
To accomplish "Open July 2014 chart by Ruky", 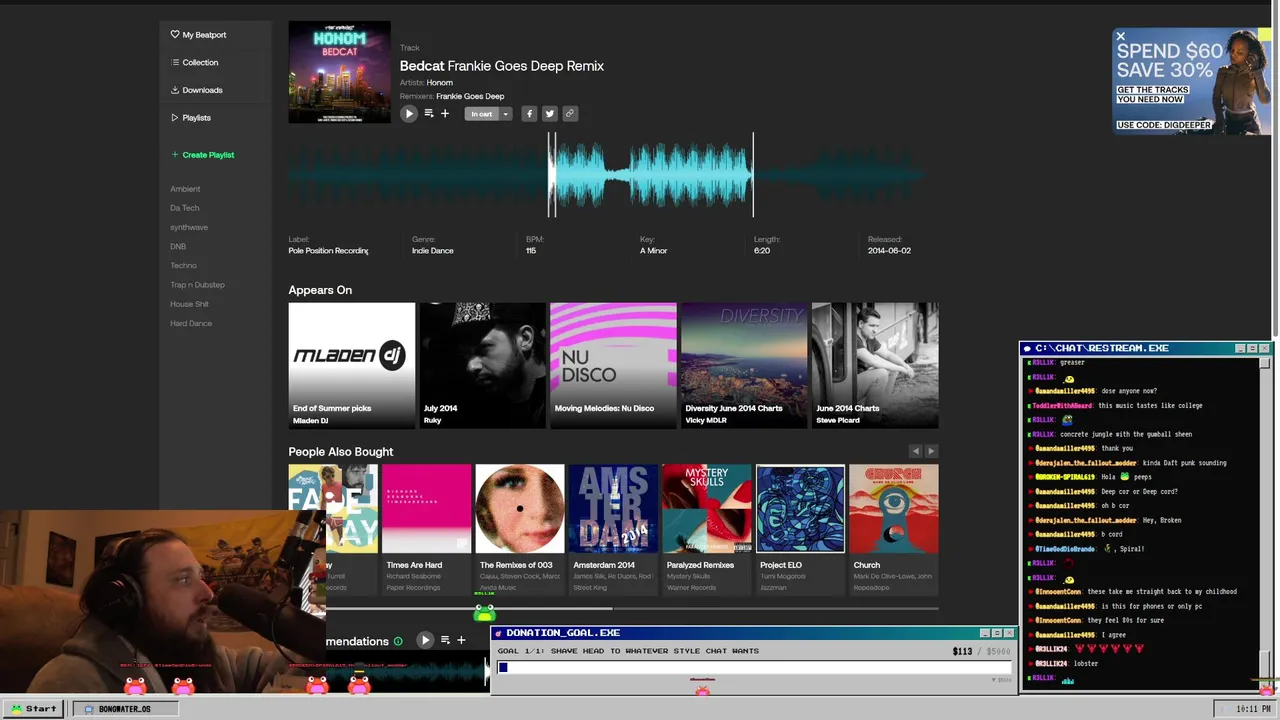I will point(483,365).
